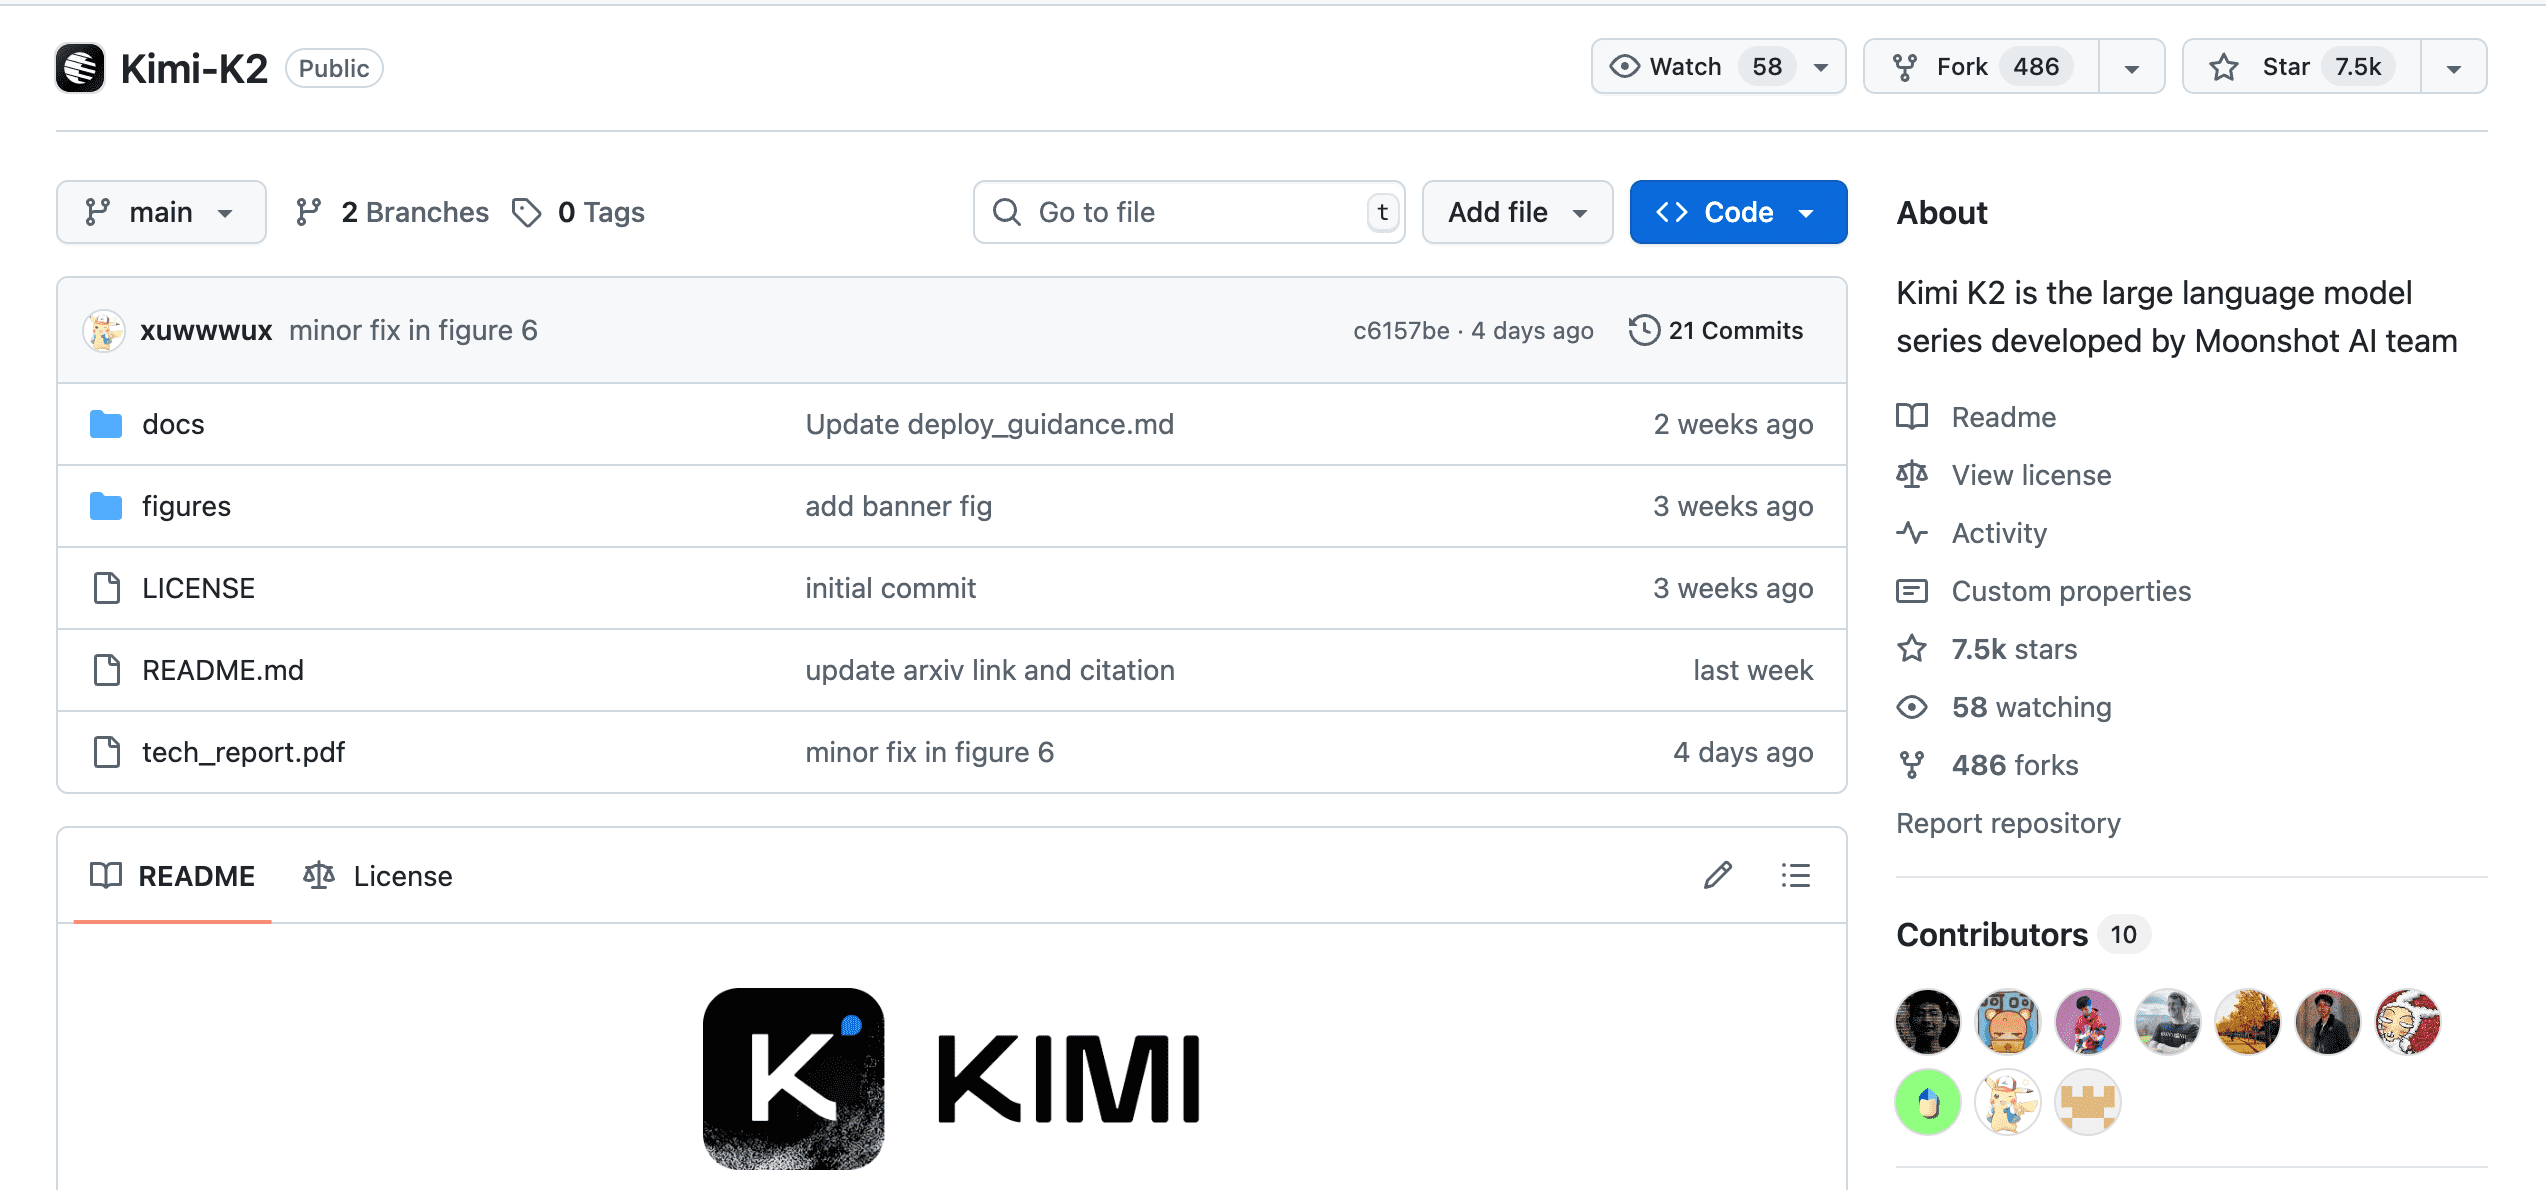Click the README.md file icon
The image size is (2546, 1190).
[106, 670]
